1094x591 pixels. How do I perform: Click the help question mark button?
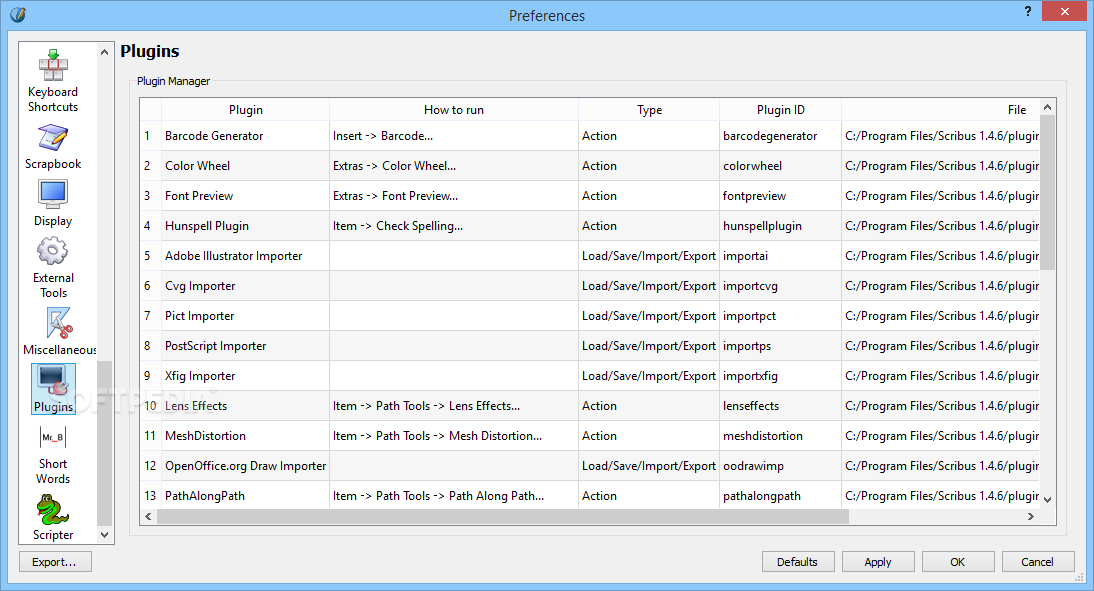coord(1028,11)
